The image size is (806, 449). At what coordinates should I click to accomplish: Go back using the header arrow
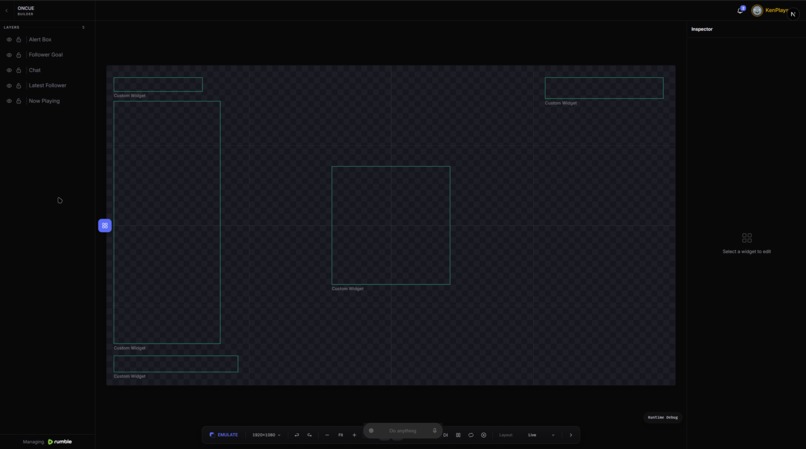point(7,10)
